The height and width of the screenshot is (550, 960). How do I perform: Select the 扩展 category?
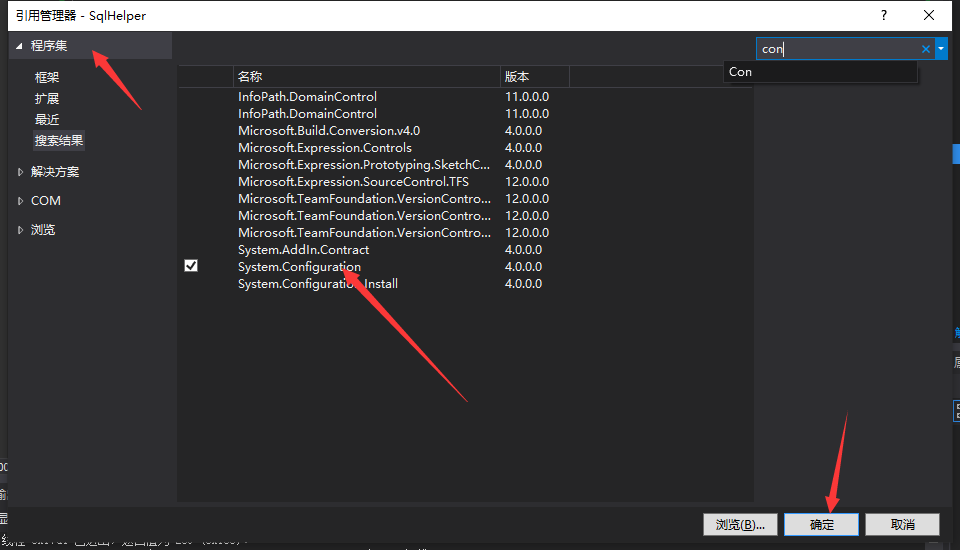(47, 99)
